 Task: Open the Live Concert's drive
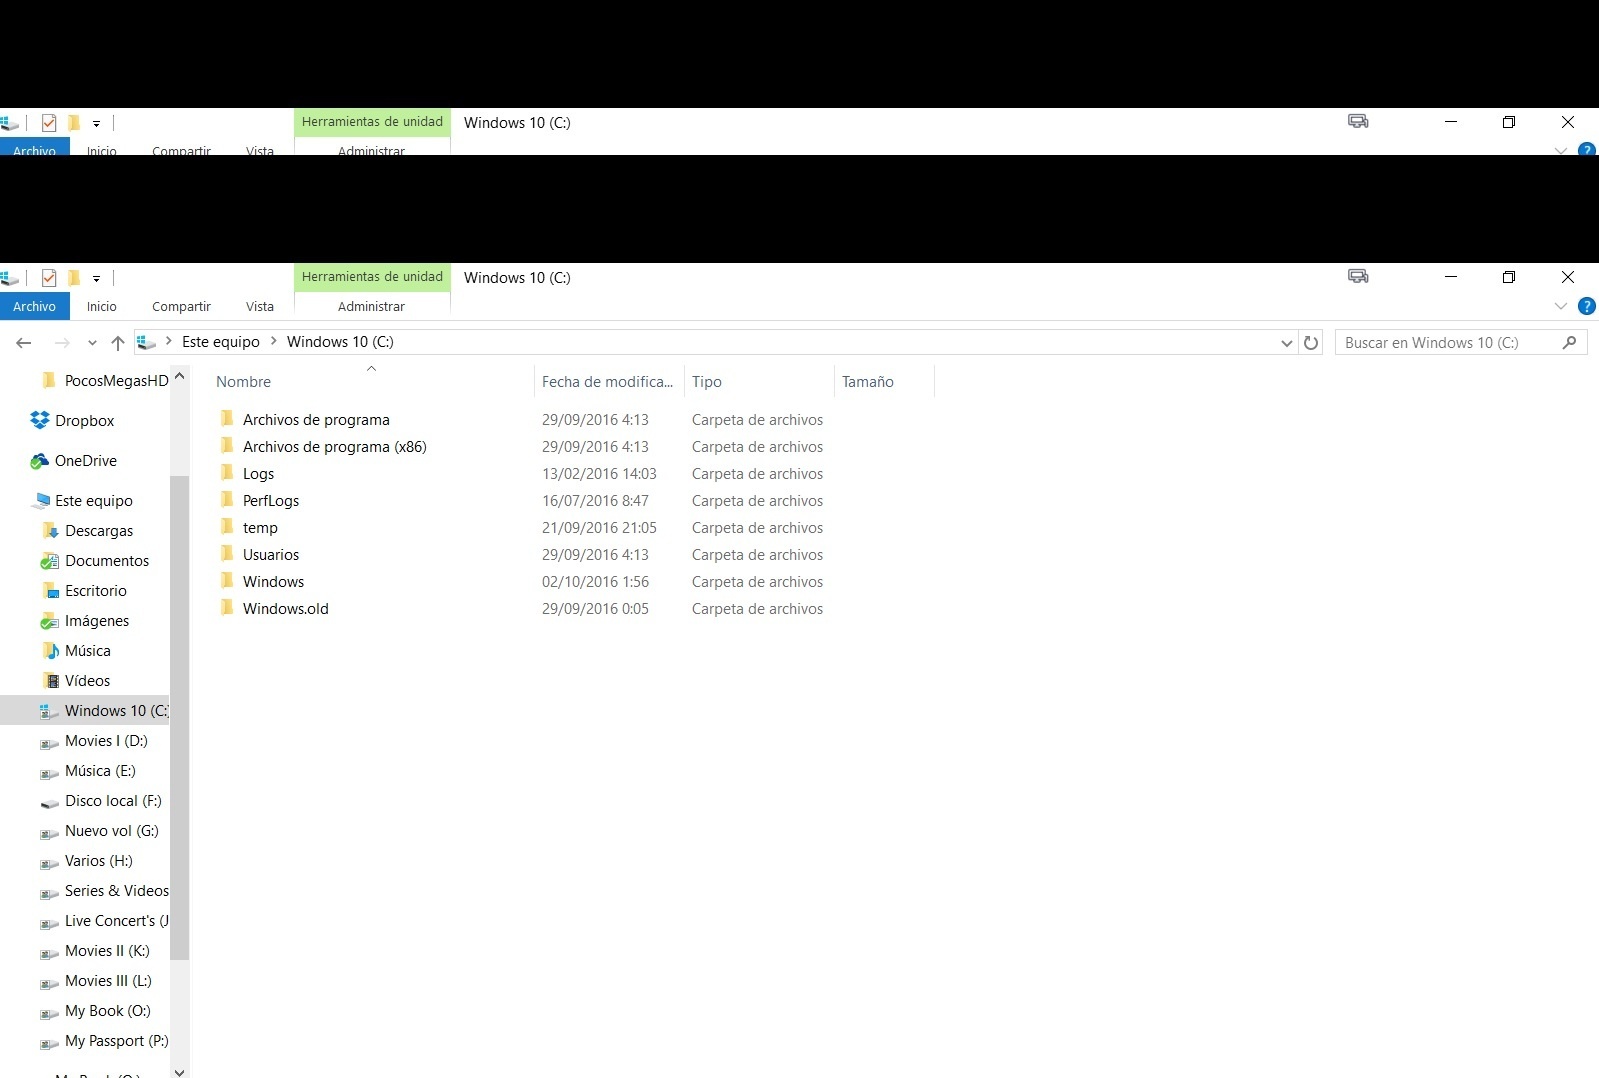[x=104, y=921]
